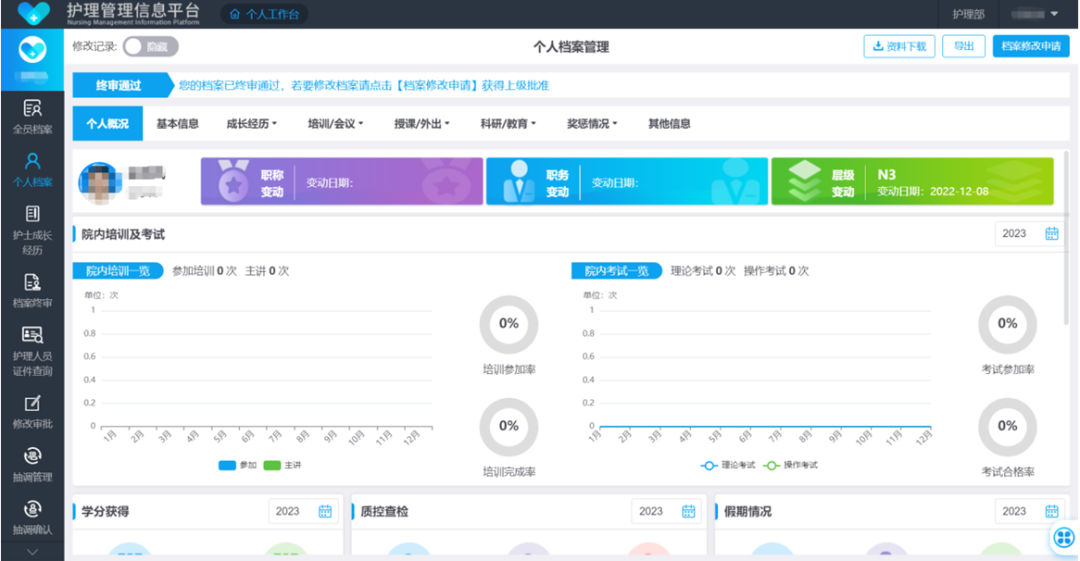Expand the 培训/会议 dropdown tab
Screen dimensions: 1080x561
coord(335,124)
